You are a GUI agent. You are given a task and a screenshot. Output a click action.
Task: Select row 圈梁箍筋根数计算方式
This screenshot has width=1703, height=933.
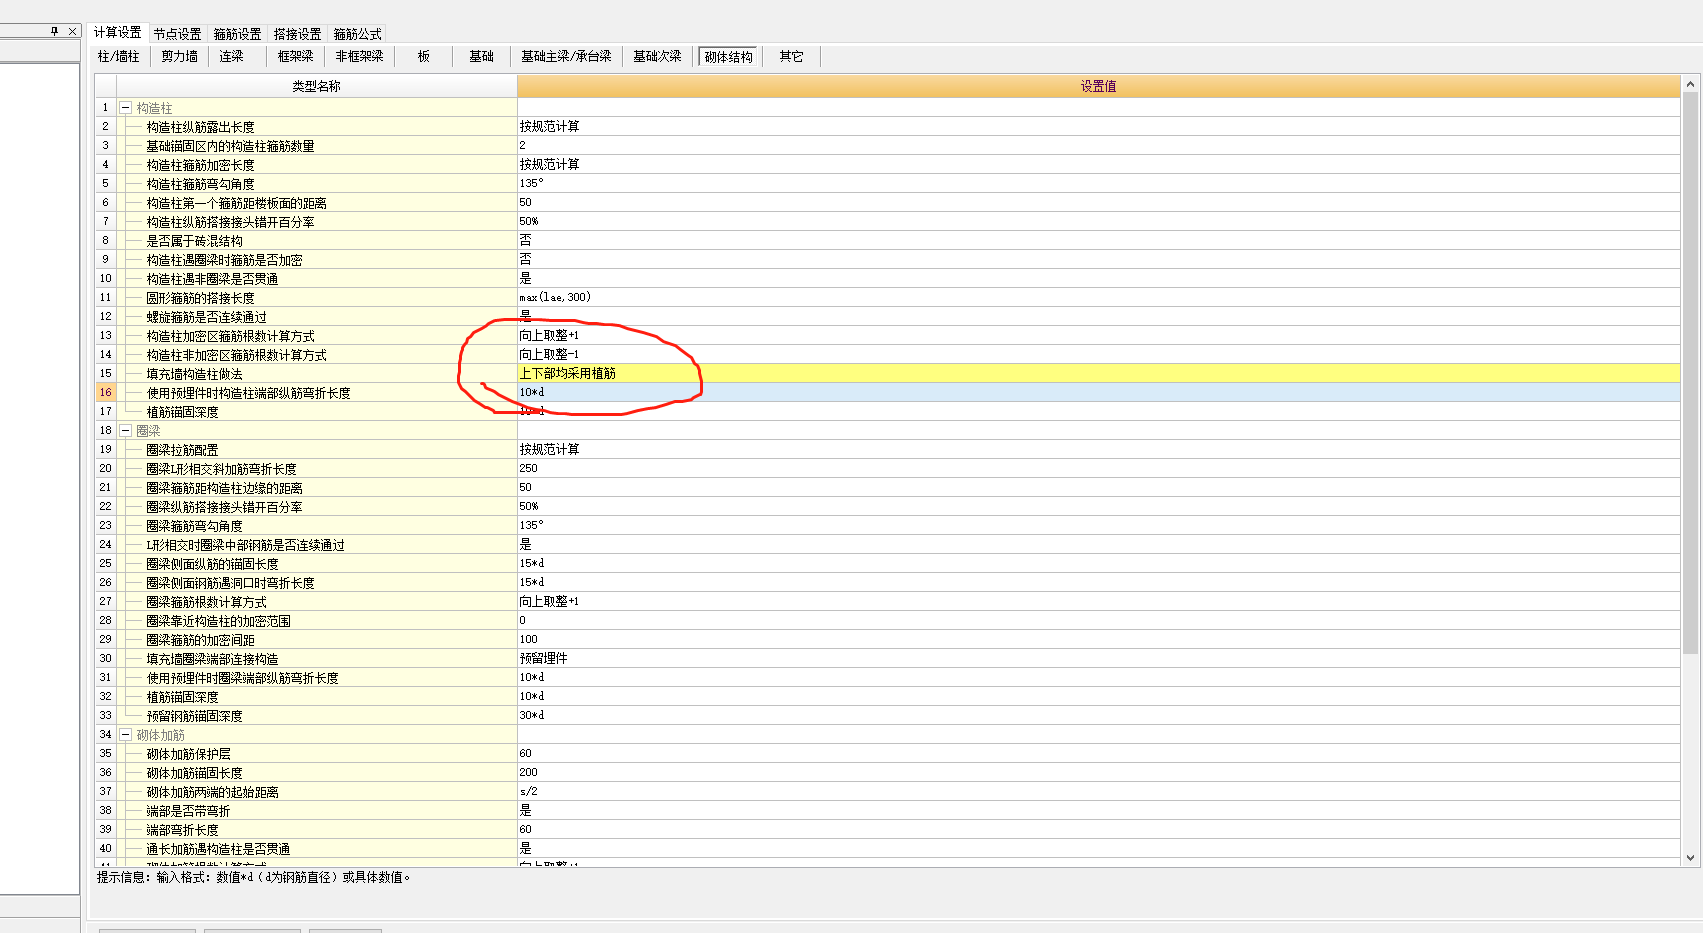click(206, 602)
